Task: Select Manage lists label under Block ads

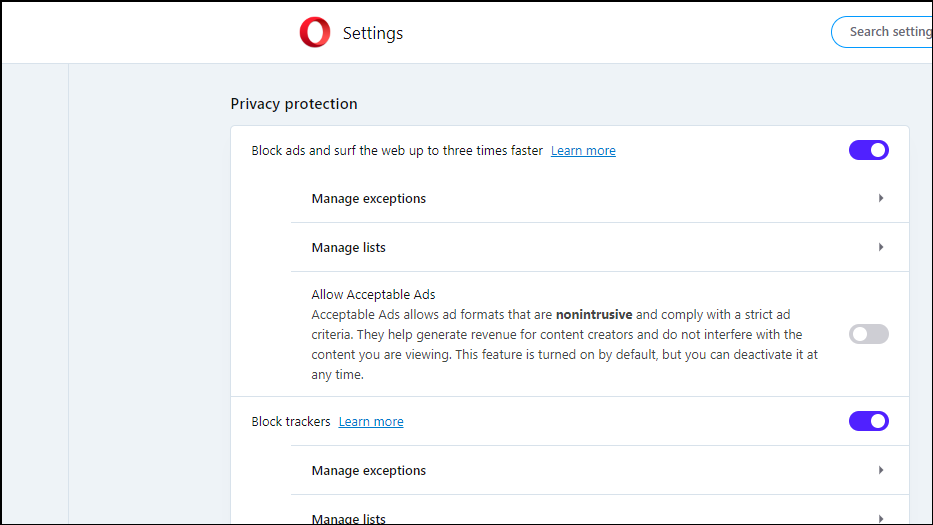Action: click(348, 248)
